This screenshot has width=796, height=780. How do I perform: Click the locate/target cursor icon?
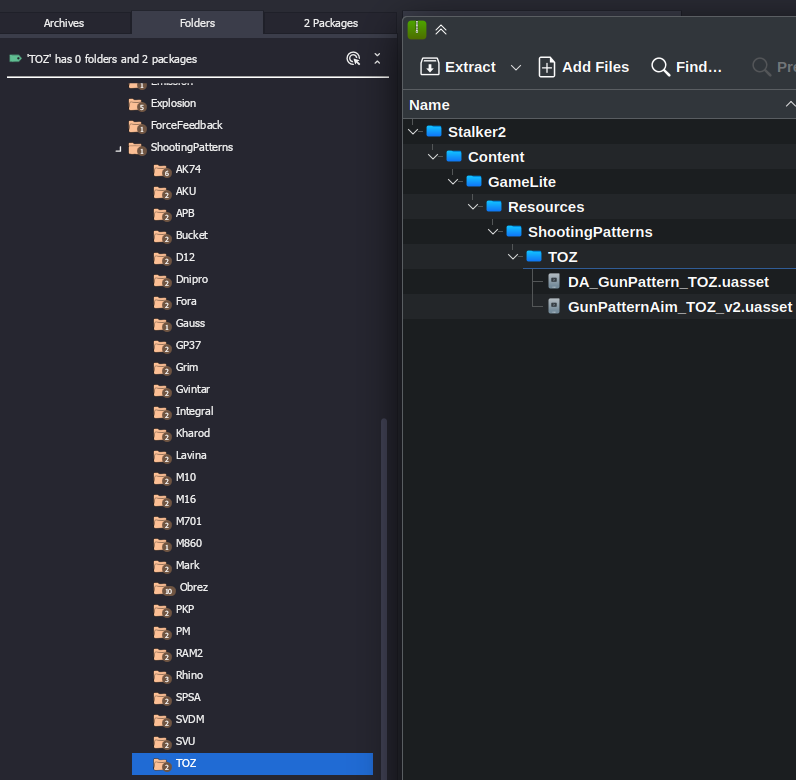pos(353,59)
